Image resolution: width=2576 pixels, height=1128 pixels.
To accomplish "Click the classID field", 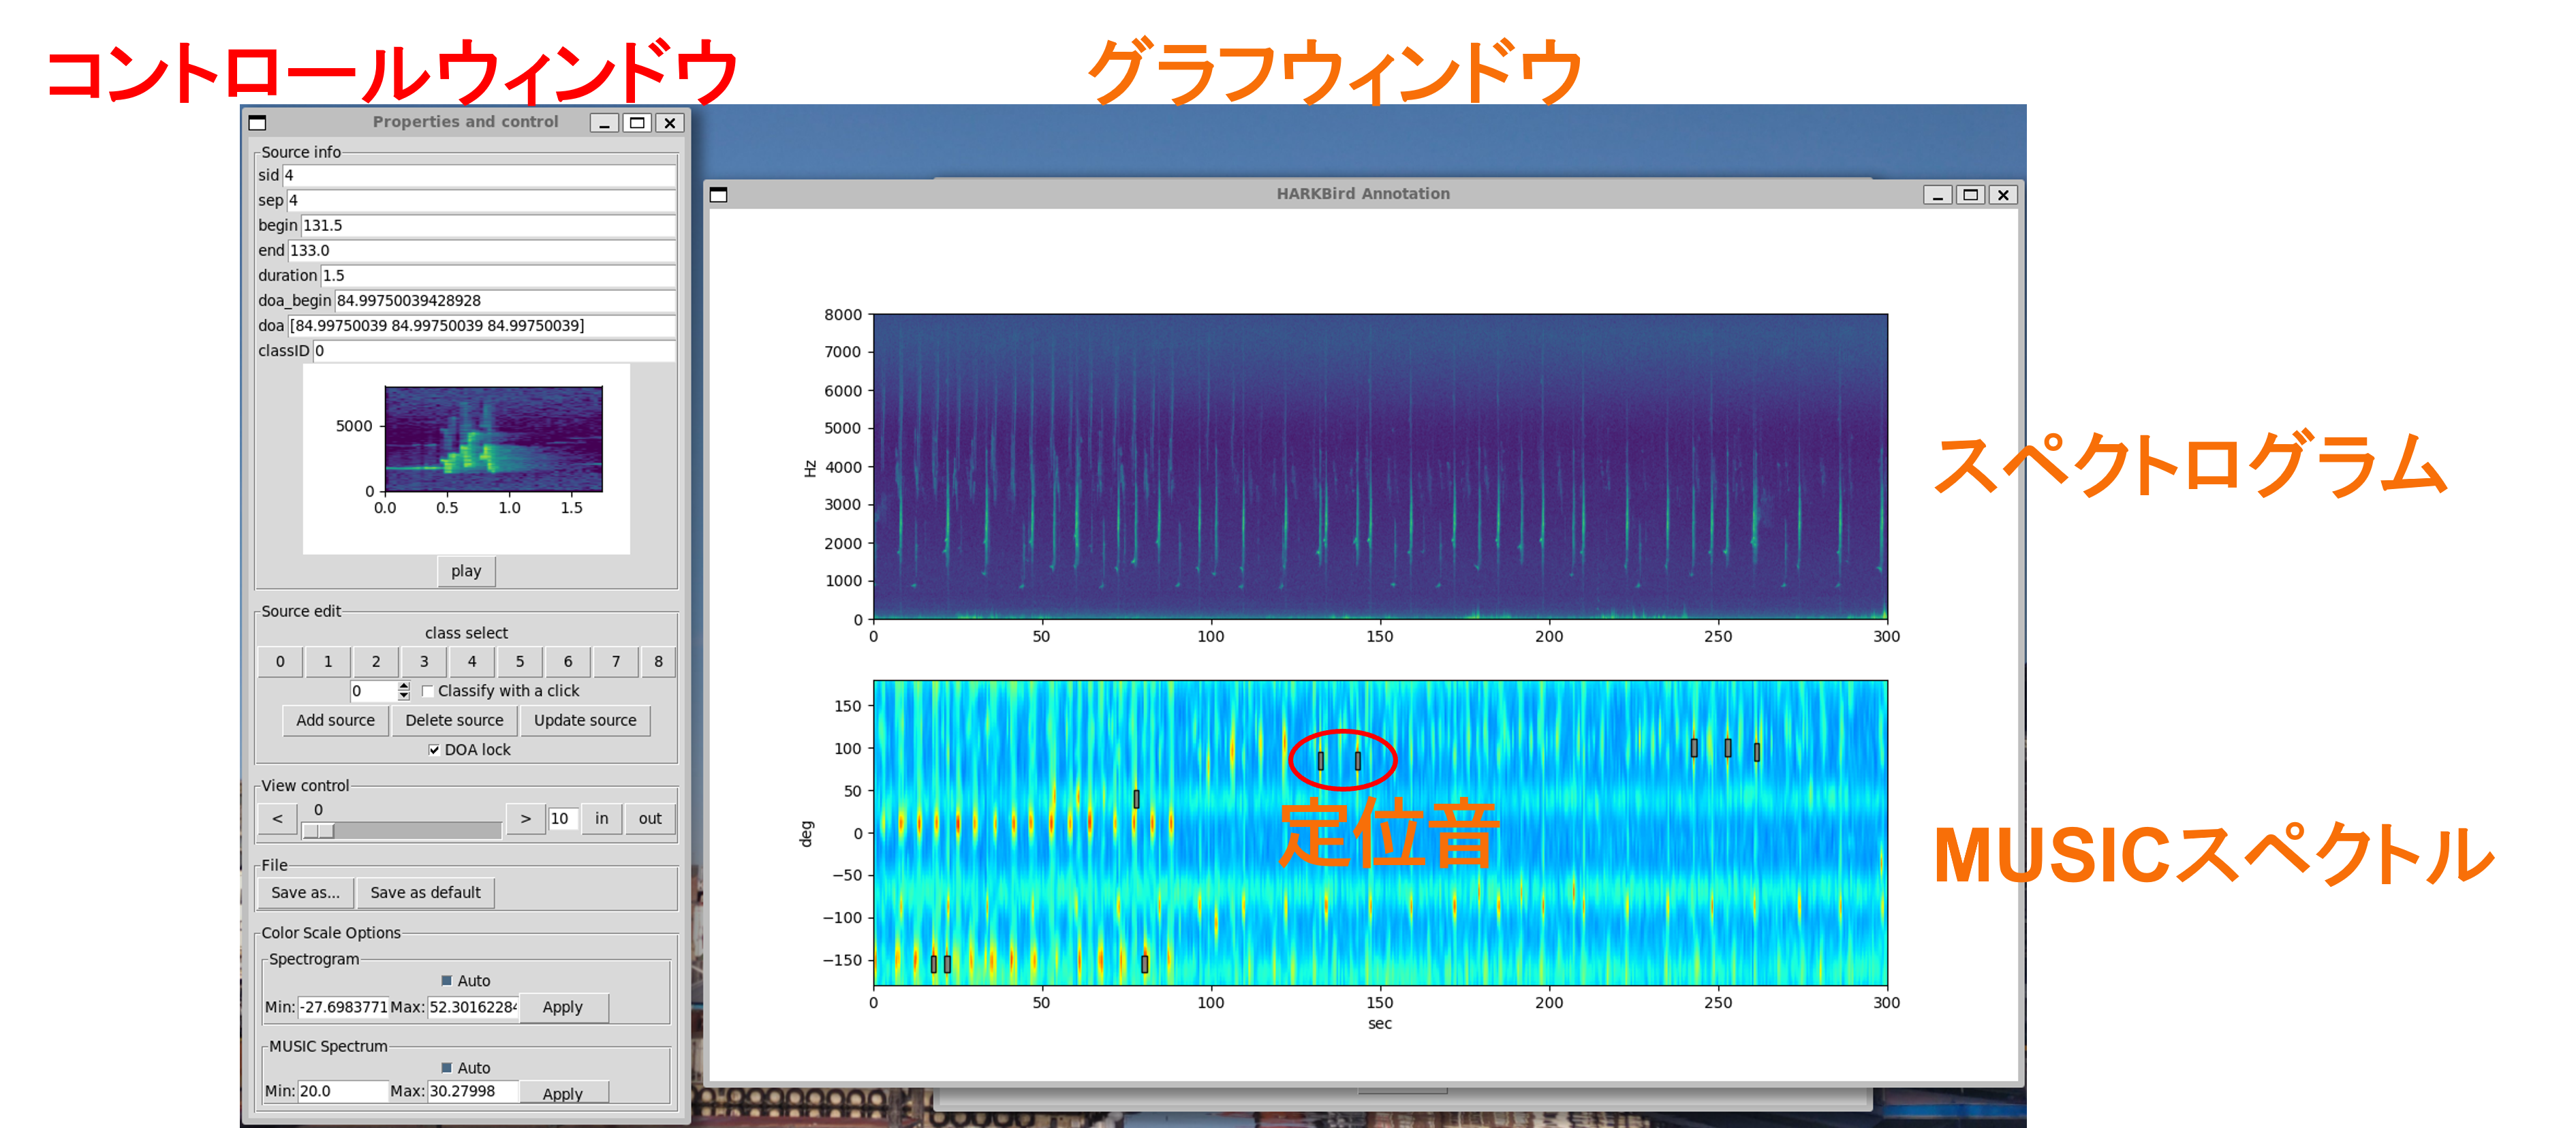I will [494, 351].
